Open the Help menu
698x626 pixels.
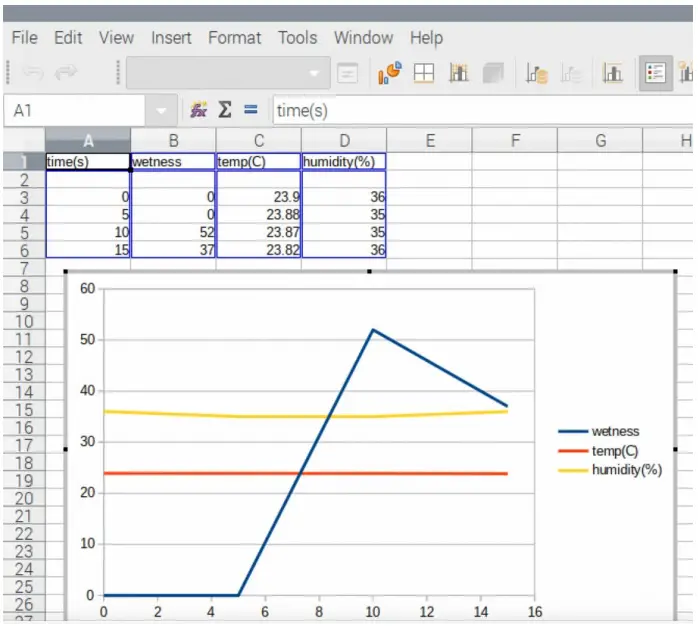(426, 38)
